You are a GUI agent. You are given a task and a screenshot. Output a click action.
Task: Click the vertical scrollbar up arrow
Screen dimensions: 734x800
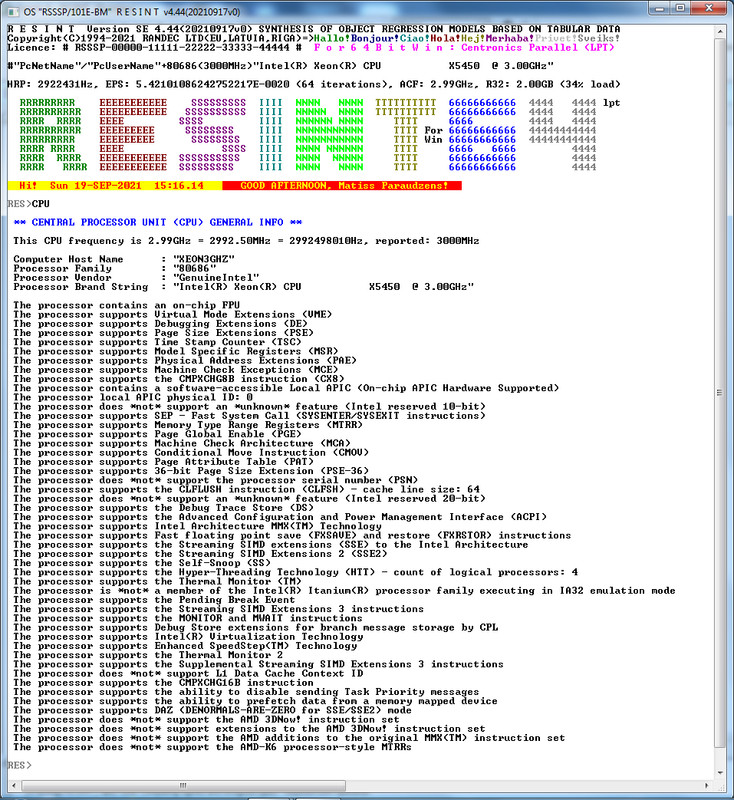point(720,31)
